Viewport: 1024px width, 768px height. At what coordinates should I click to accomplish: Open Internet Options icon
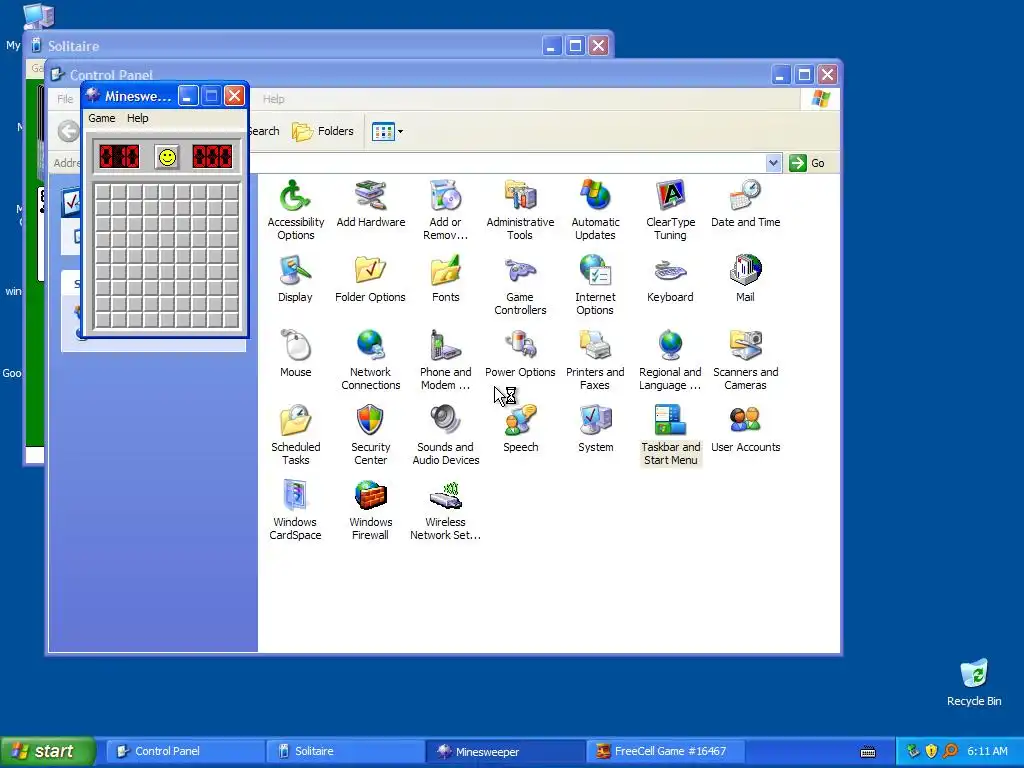(595, 270)
